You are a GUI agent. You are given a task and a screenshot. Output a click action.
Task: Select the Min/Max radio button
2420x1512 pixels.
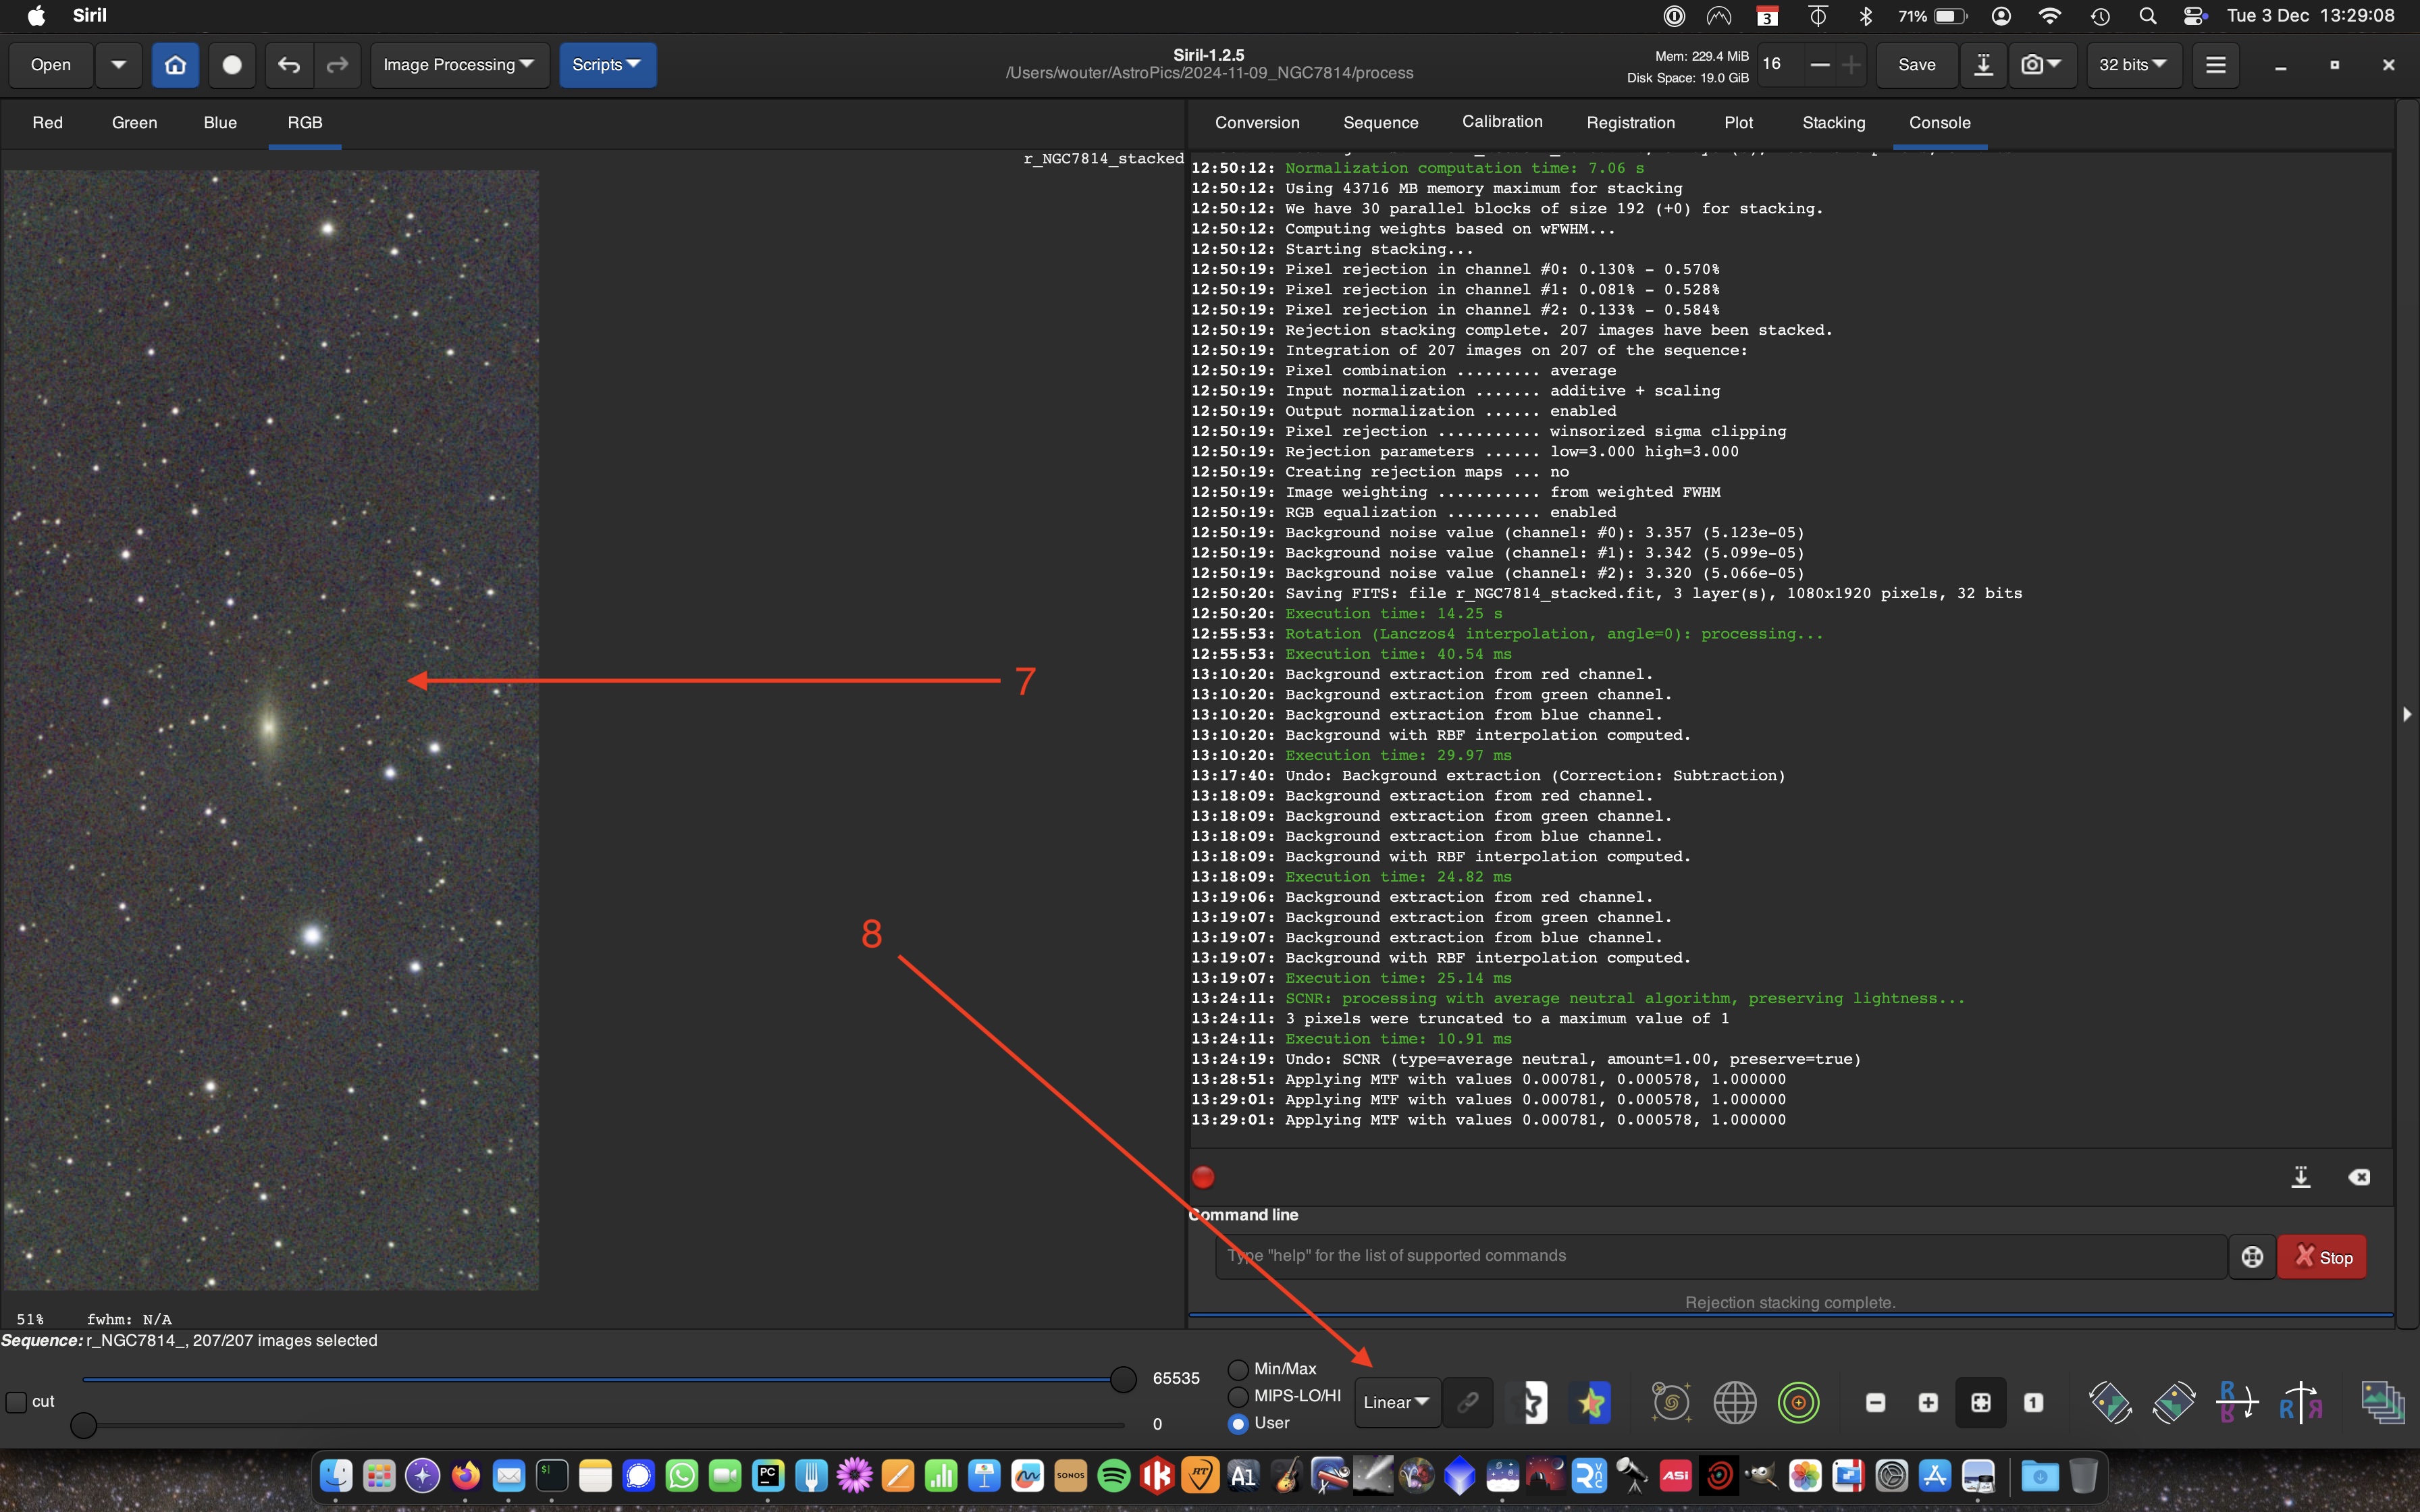point(1238,1369)
